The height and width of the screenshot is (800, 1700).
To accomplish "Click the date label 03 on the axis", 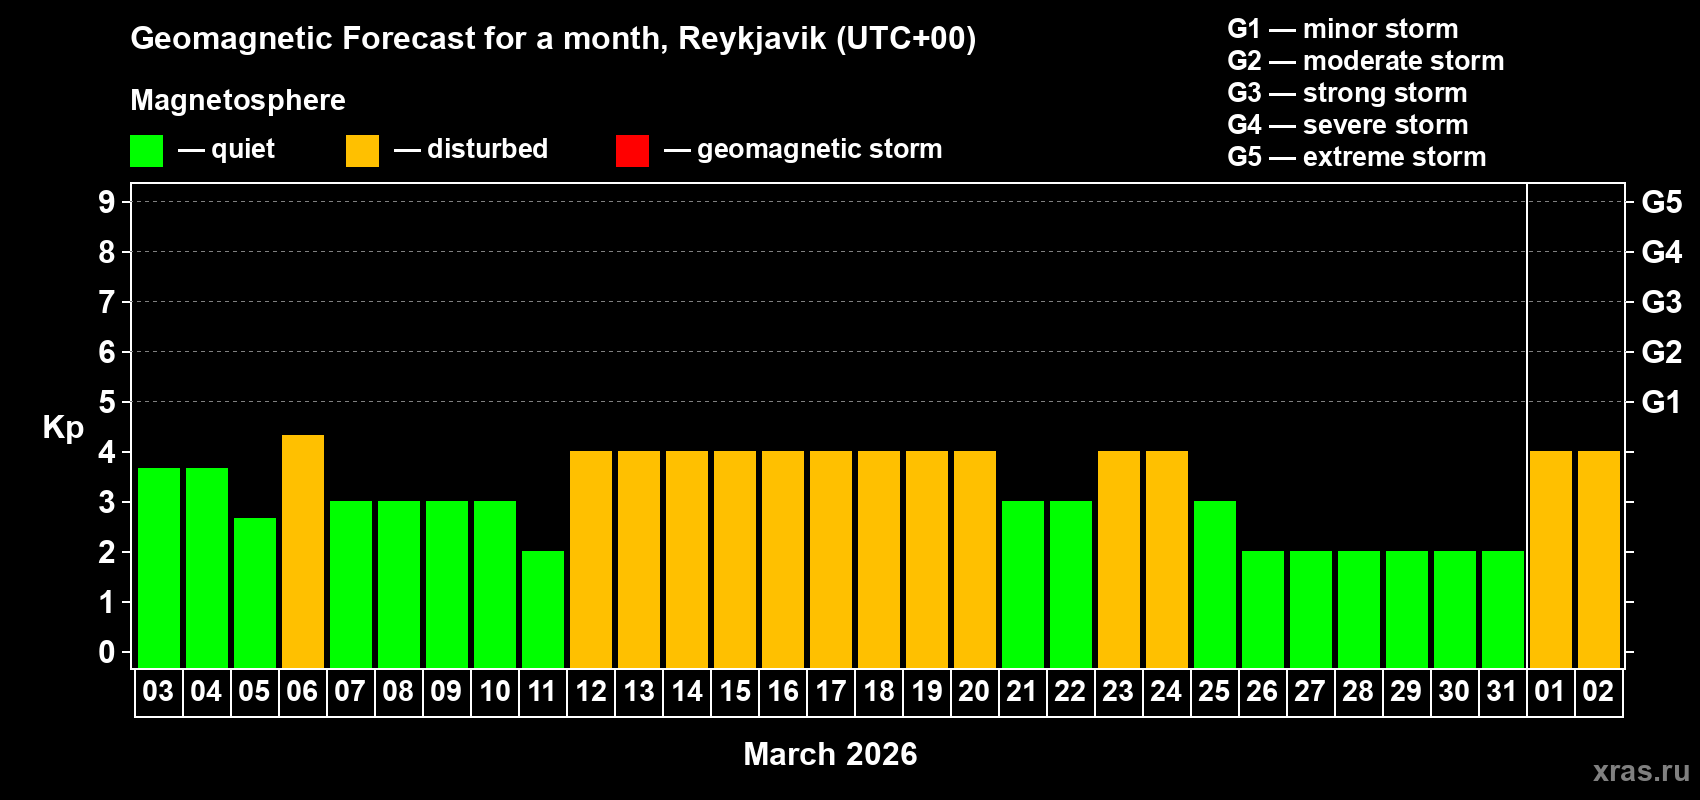I will click(158, 691).
